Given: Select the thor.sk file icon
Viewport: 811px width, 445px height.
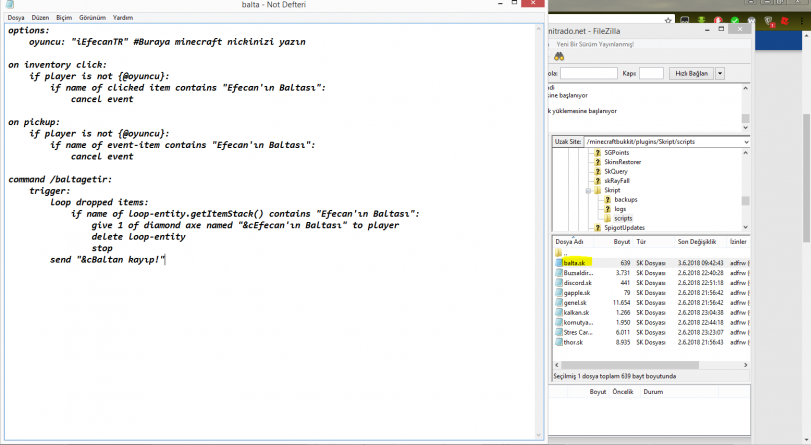Looking at the screenshot, I should pos(559,343).
